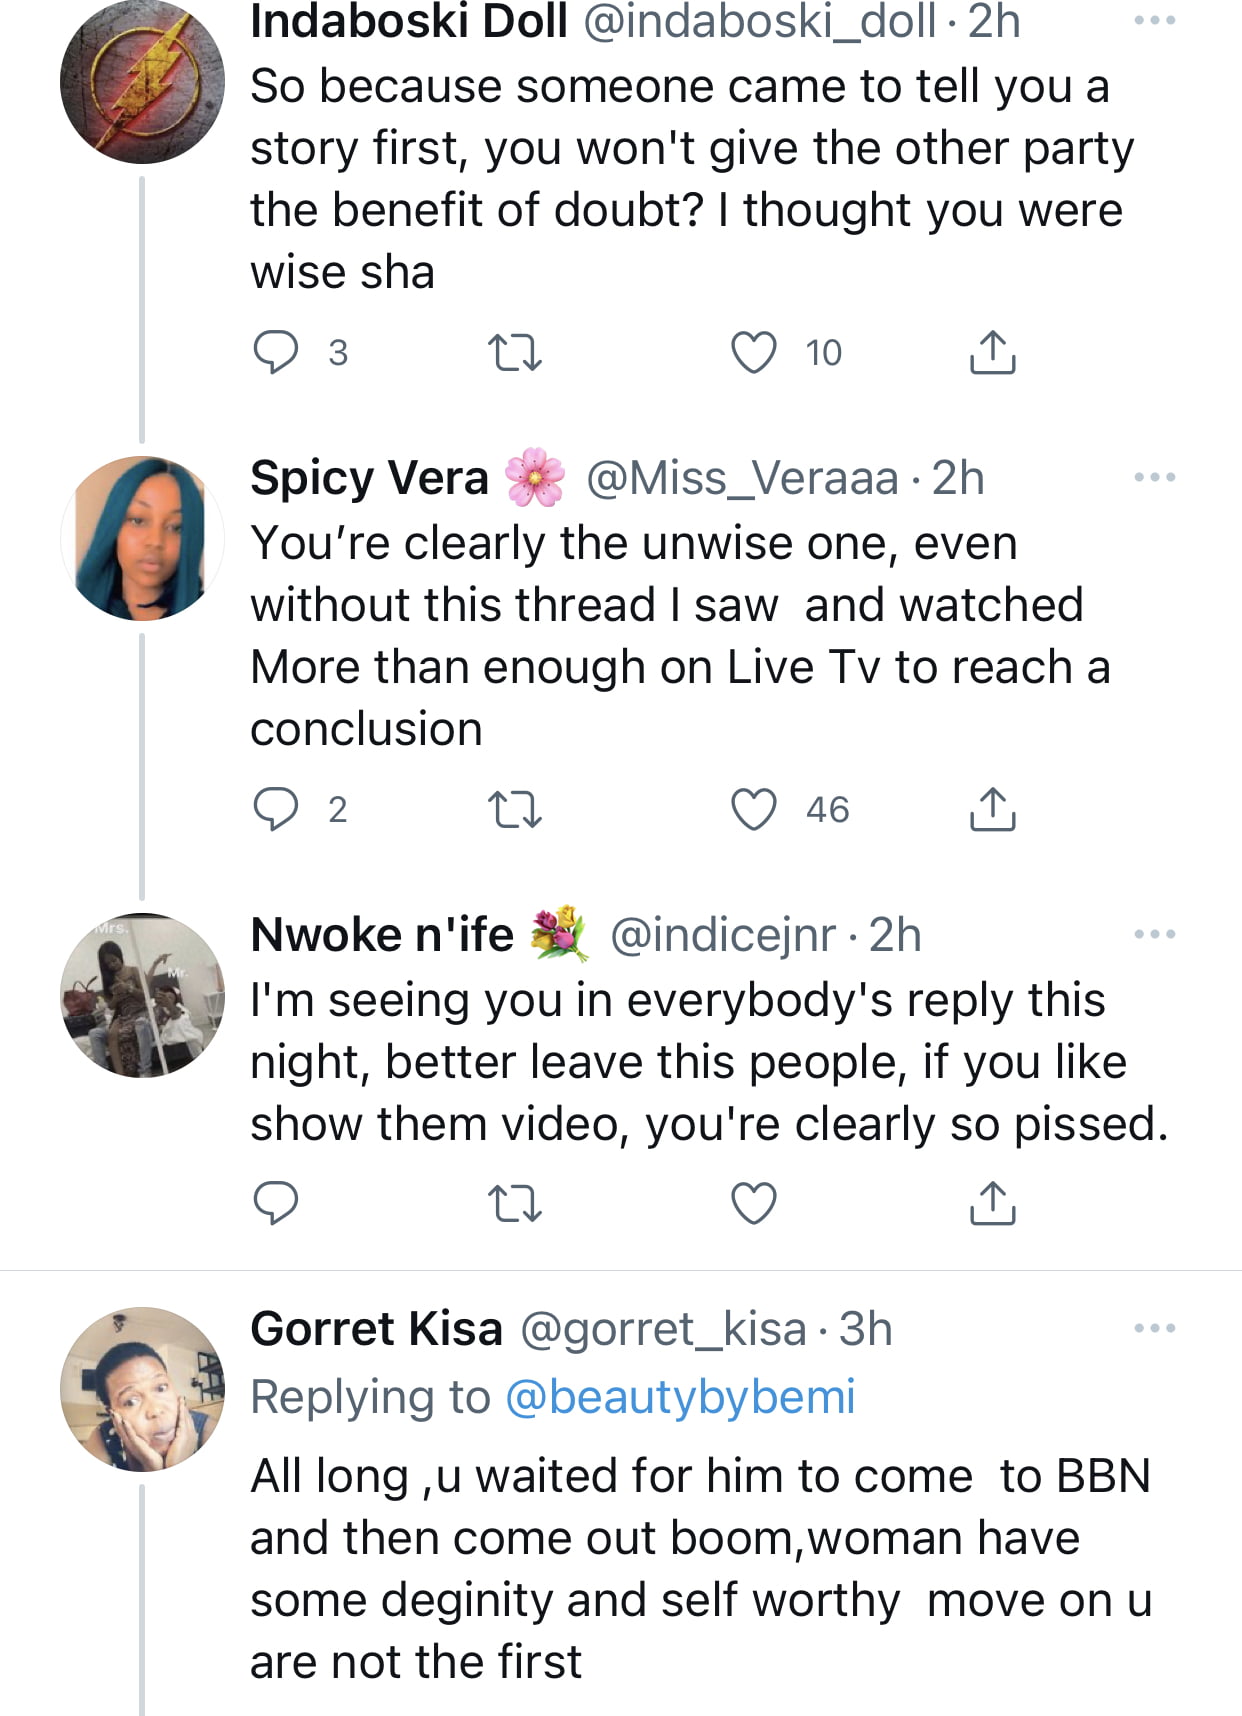Screen dimensions: 1242x1716
Task: Retweet Spicy Vera's tweet
Action: [514, 810]
